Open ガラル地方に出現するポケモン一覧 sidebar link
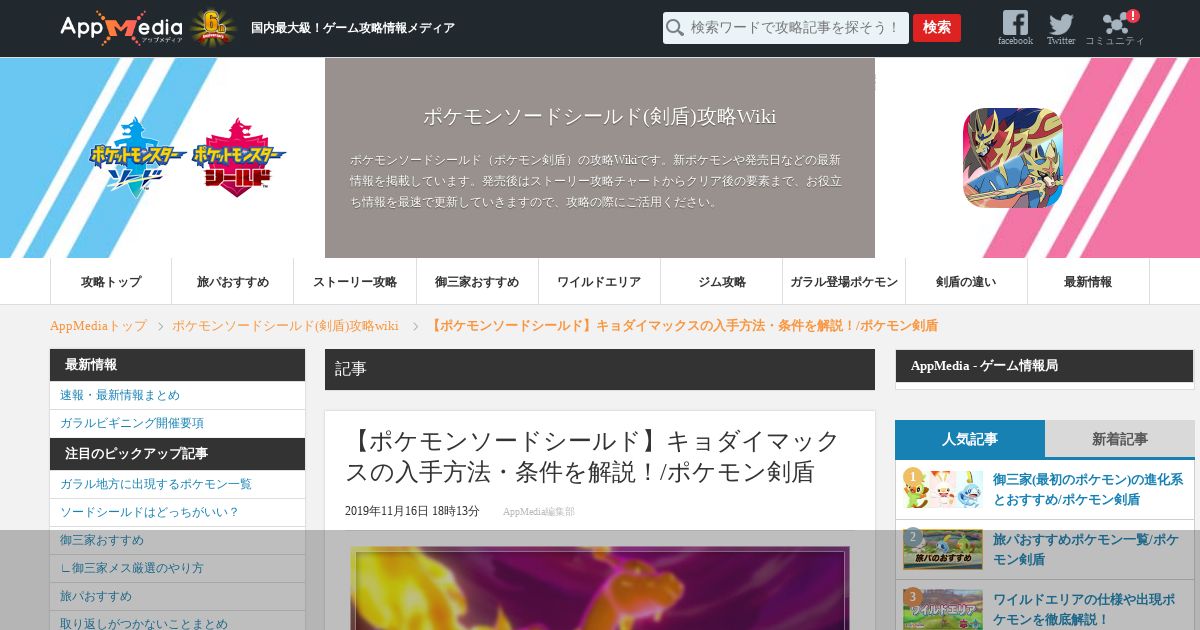 [x=177, y=484]
